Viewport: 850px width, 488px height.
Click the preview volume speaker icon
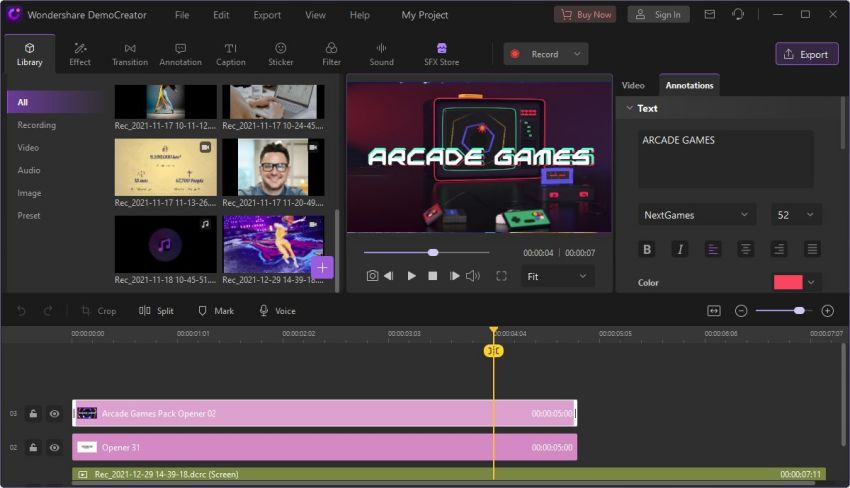(x=473, y=276)
